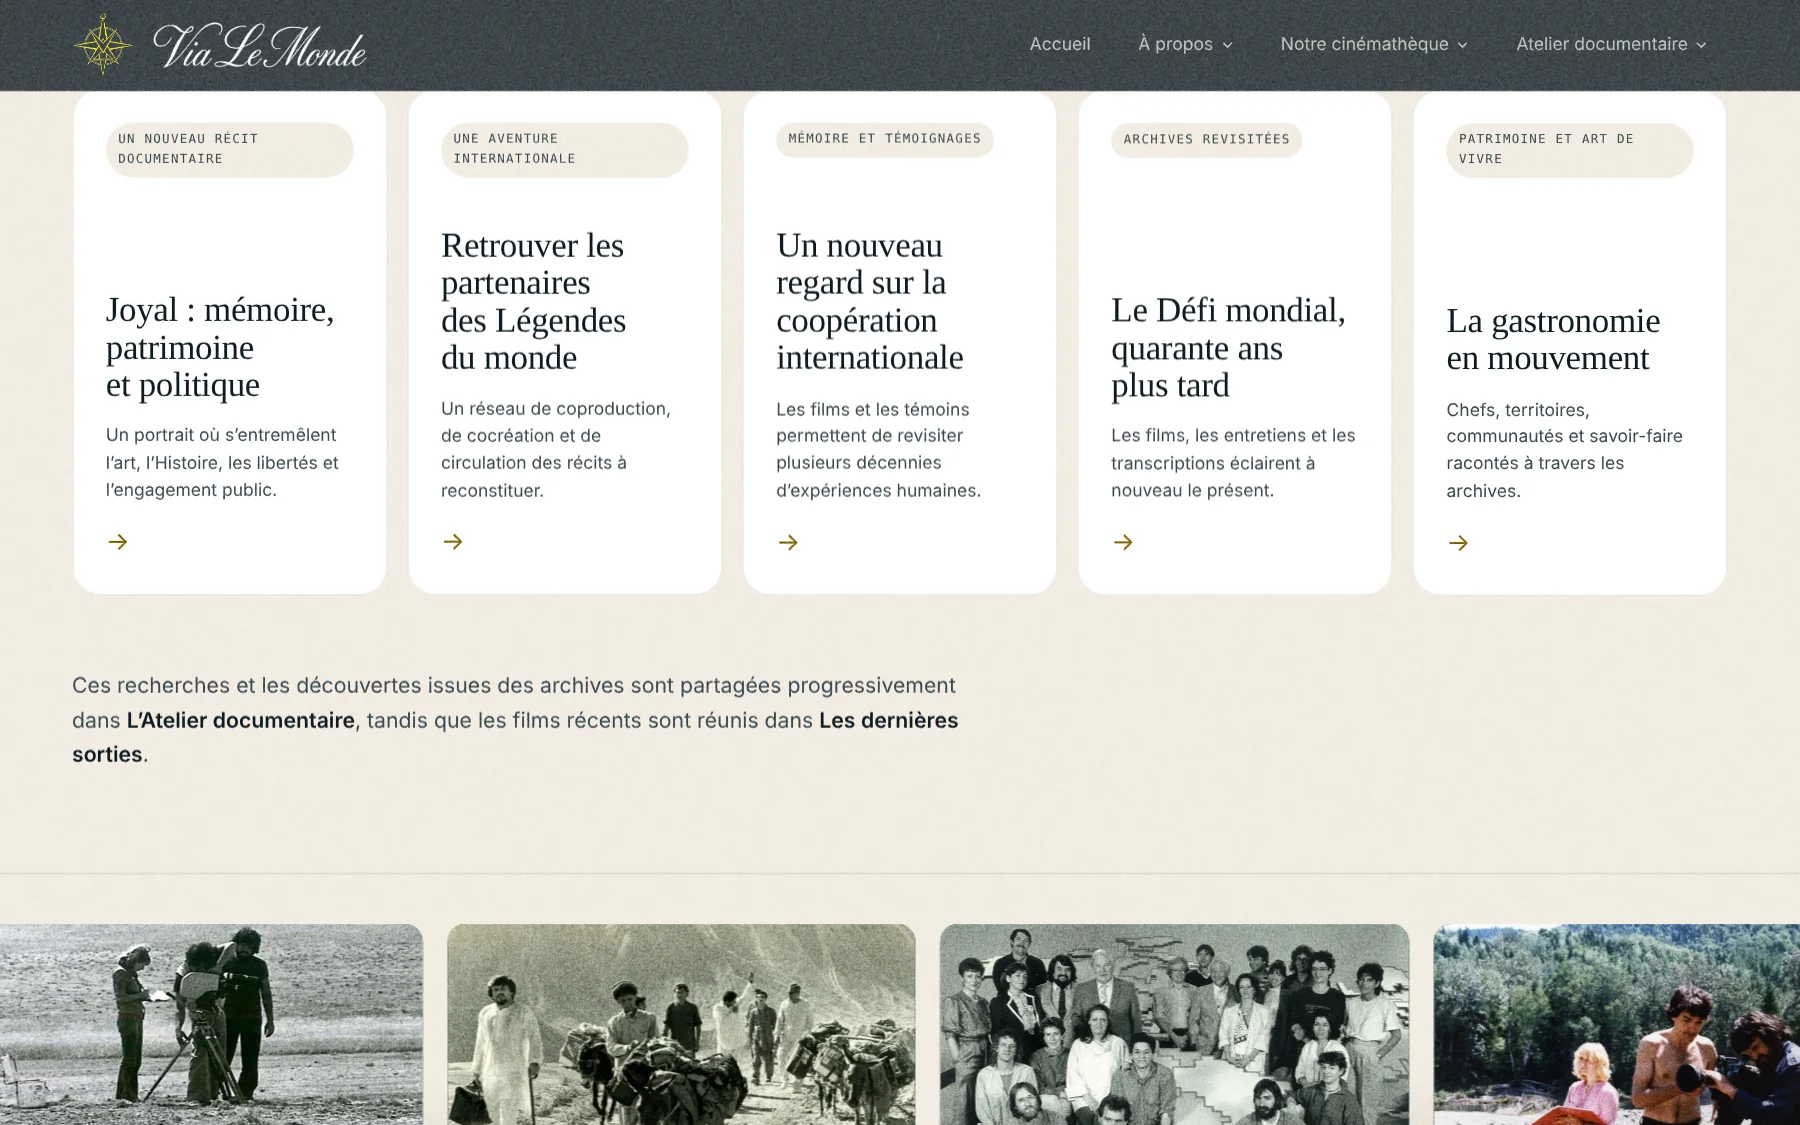Open Retrouver les partenaires des Légendes du monde
1800x1125 pixels.
[533, 301]
